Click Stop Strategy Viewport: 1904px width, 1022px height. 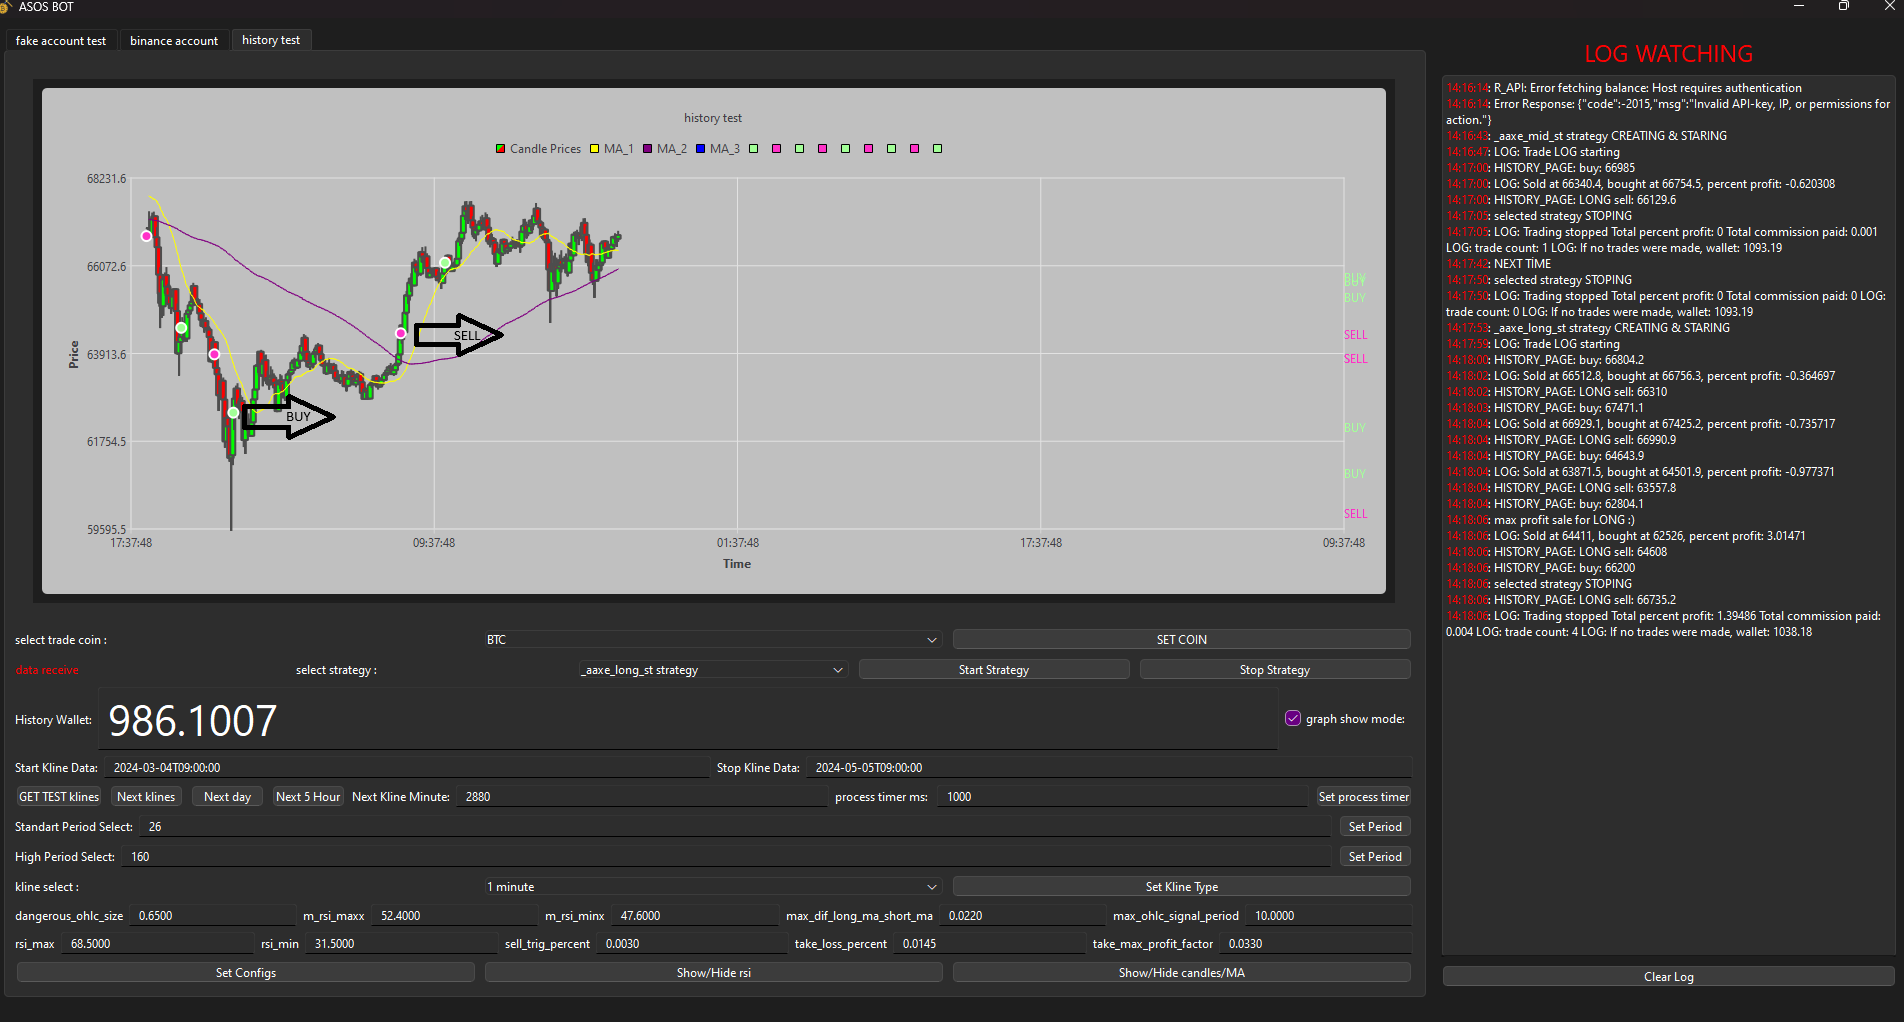pyautogui.click(x=1274, y=670)
